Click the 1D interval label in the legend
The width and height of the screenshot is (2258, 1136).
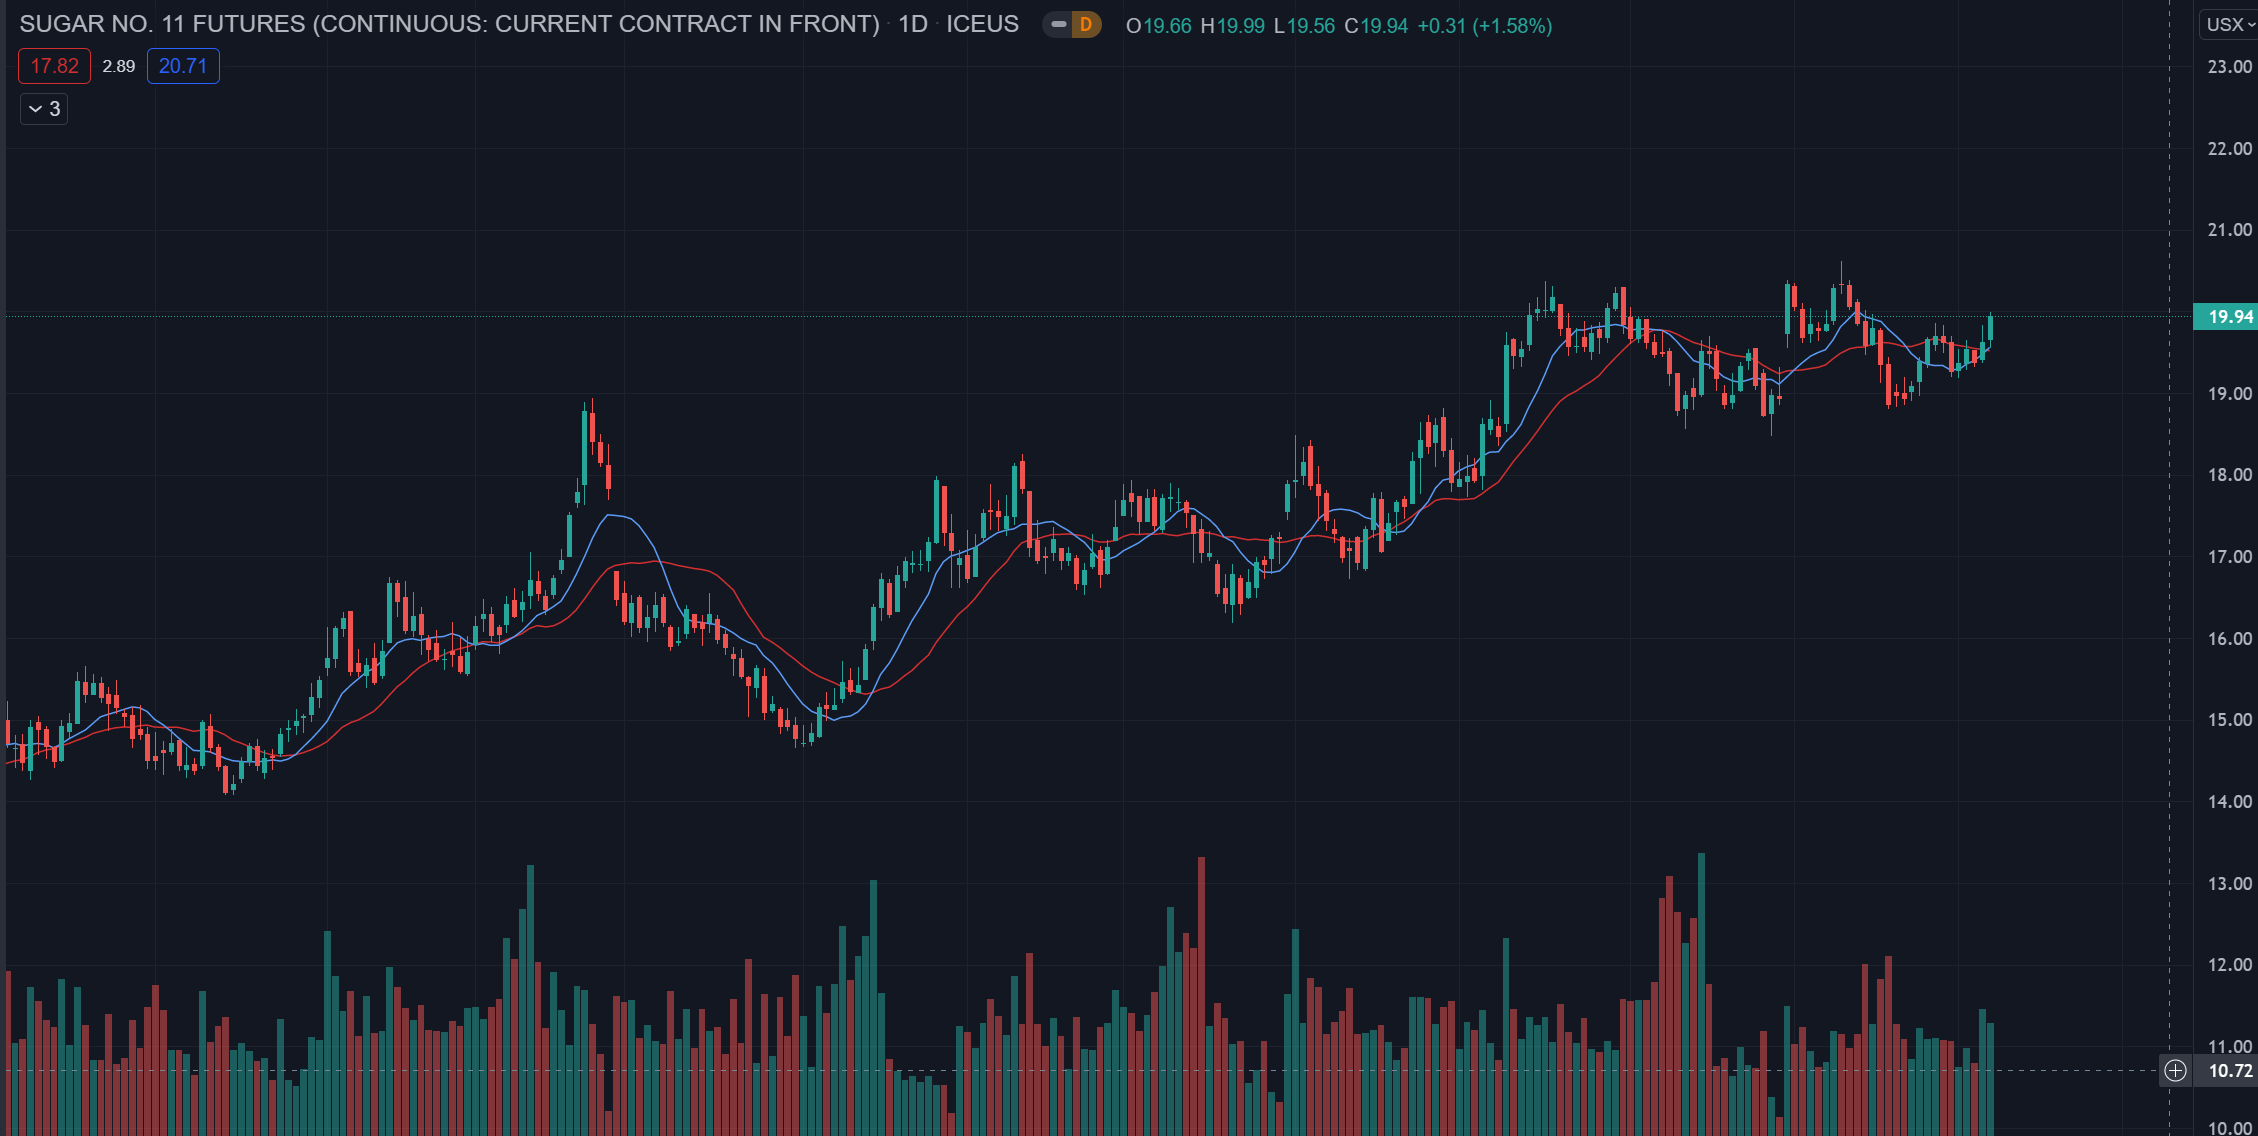click(x=913, y=25)
